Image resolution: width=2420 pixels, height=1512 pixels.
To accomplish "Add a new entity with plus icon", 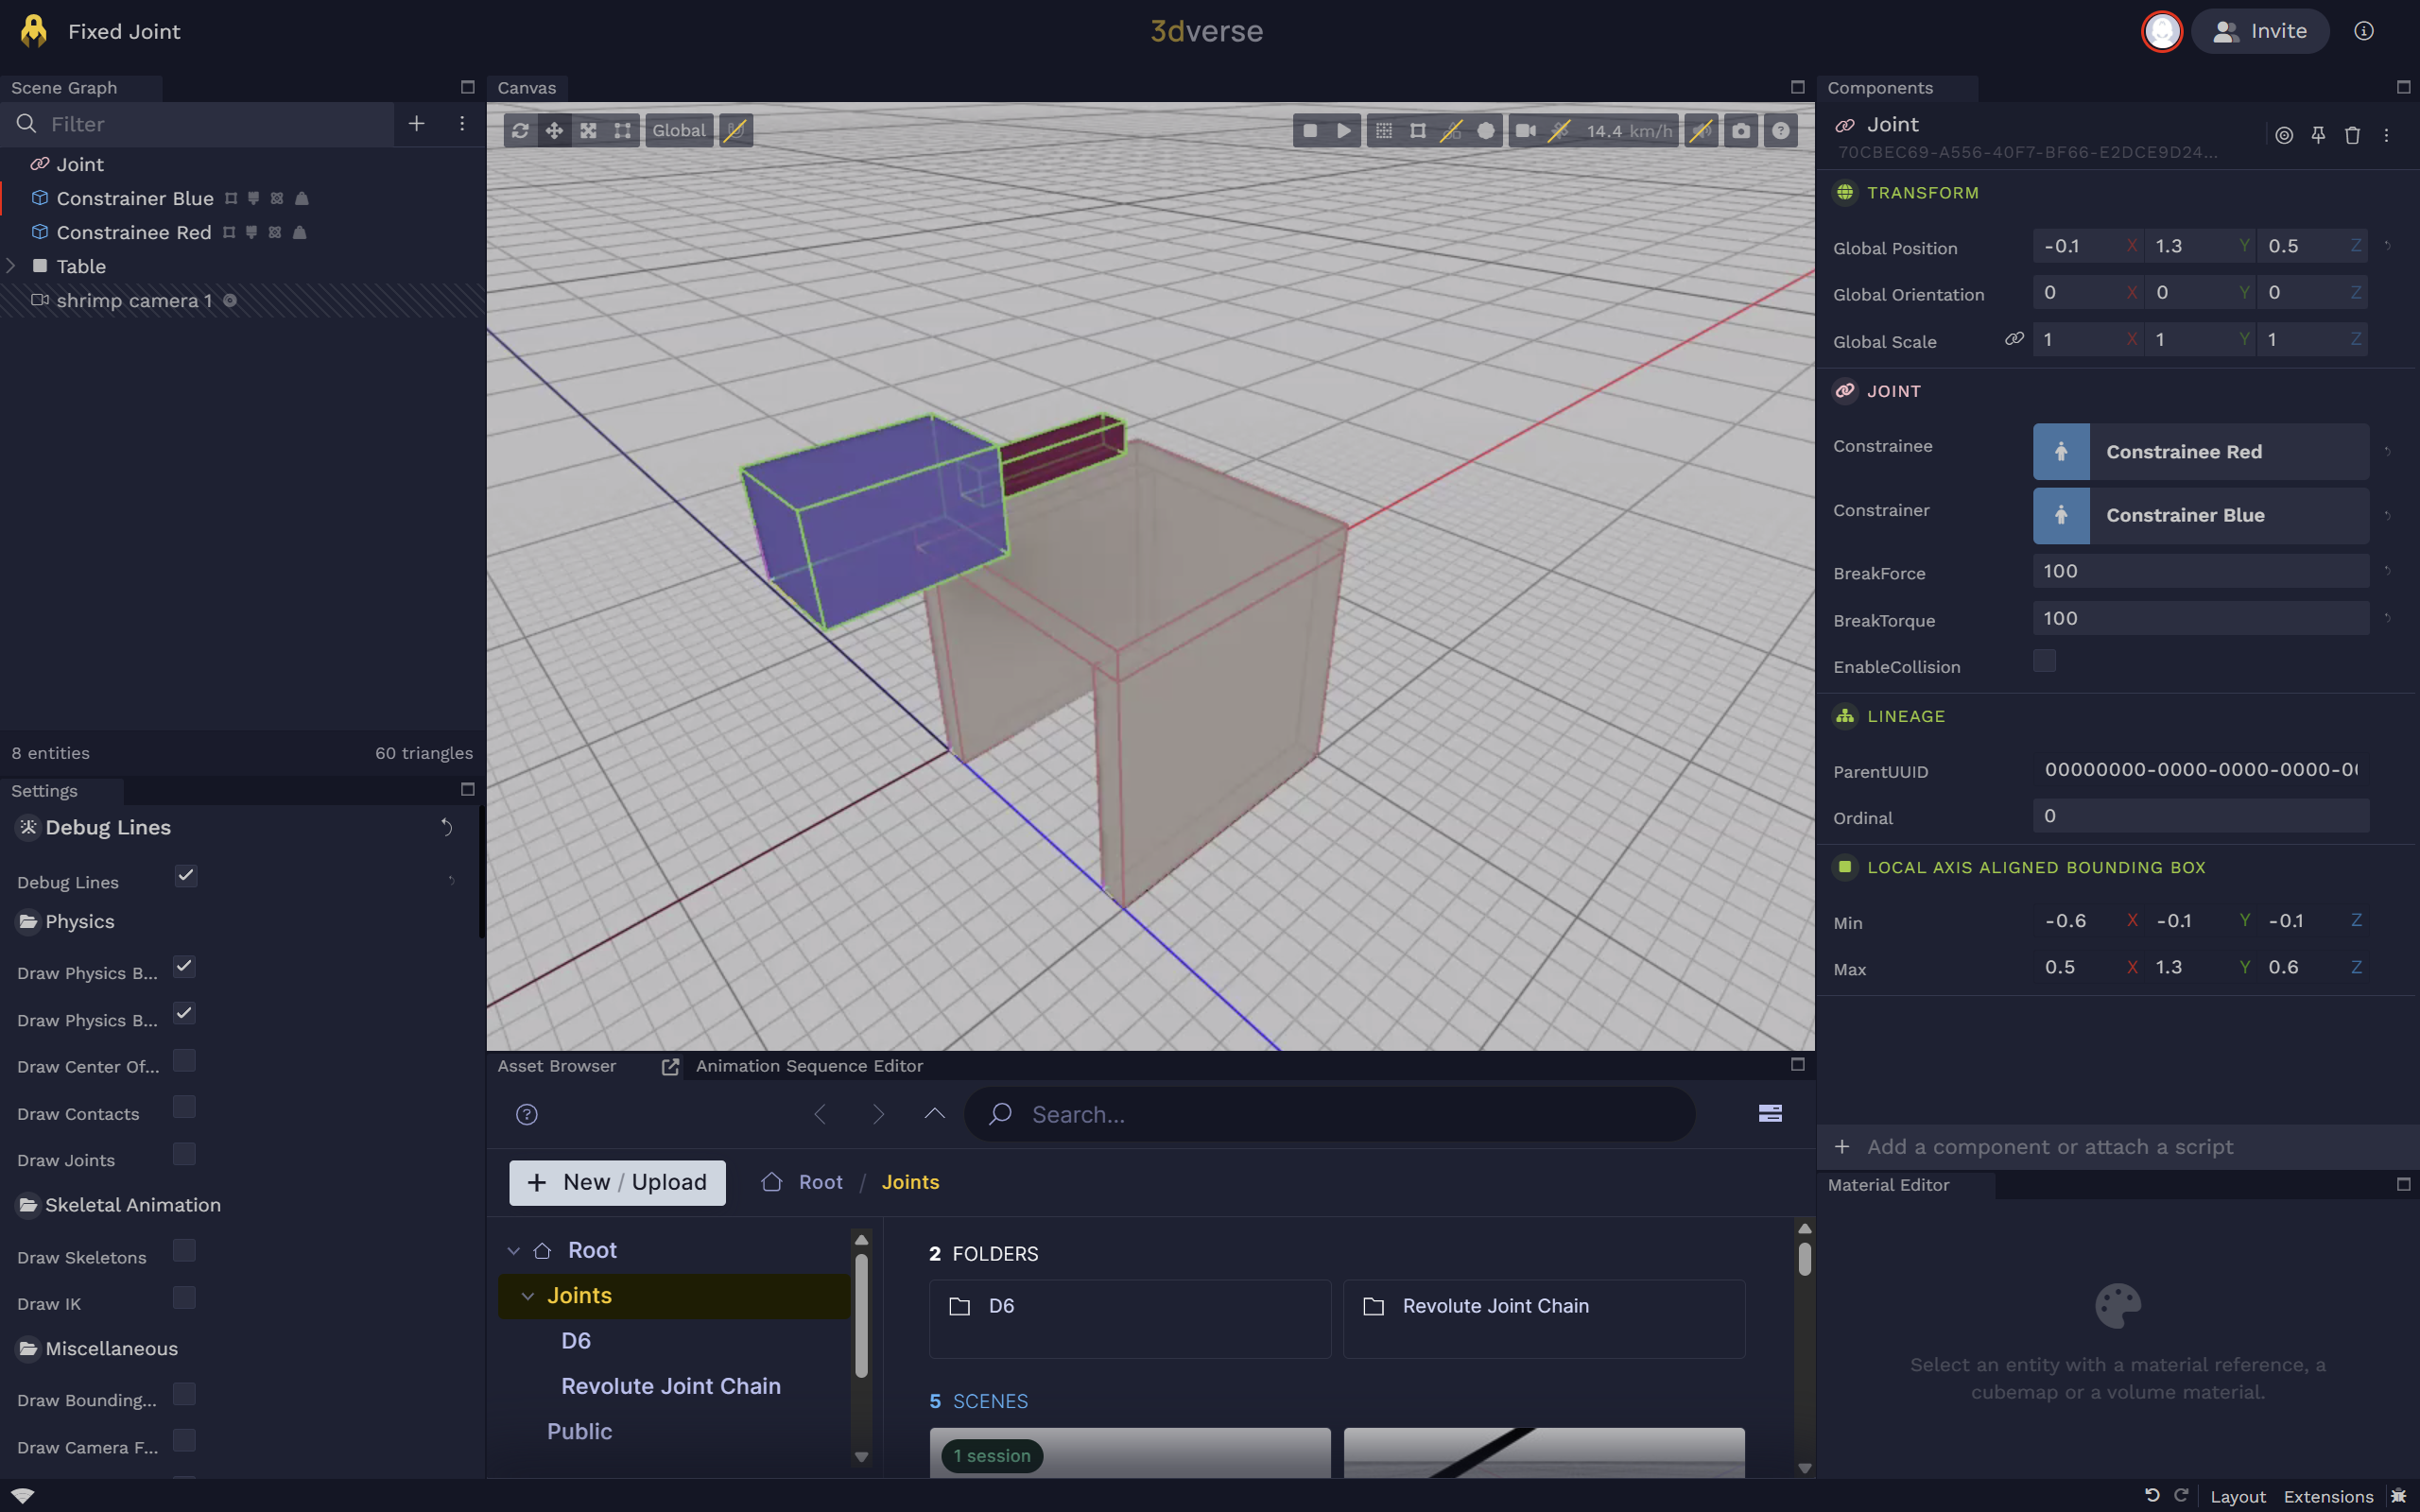I will pyautogui.click(x=416, y=123).
